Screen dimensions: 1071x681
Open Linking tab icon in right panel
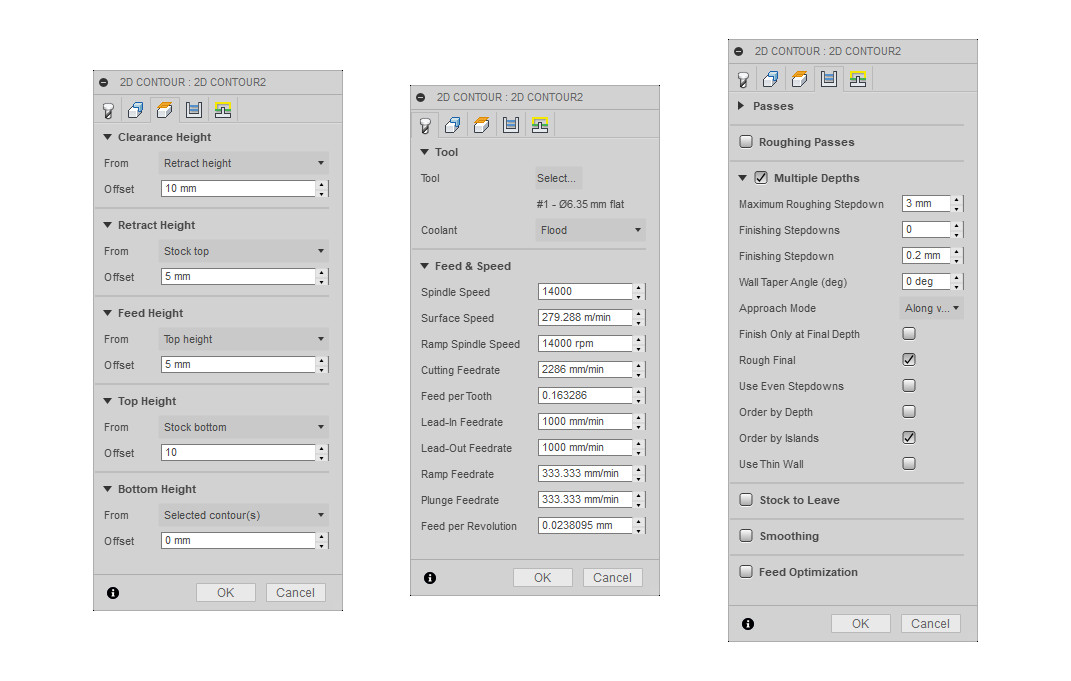[858, 79]
